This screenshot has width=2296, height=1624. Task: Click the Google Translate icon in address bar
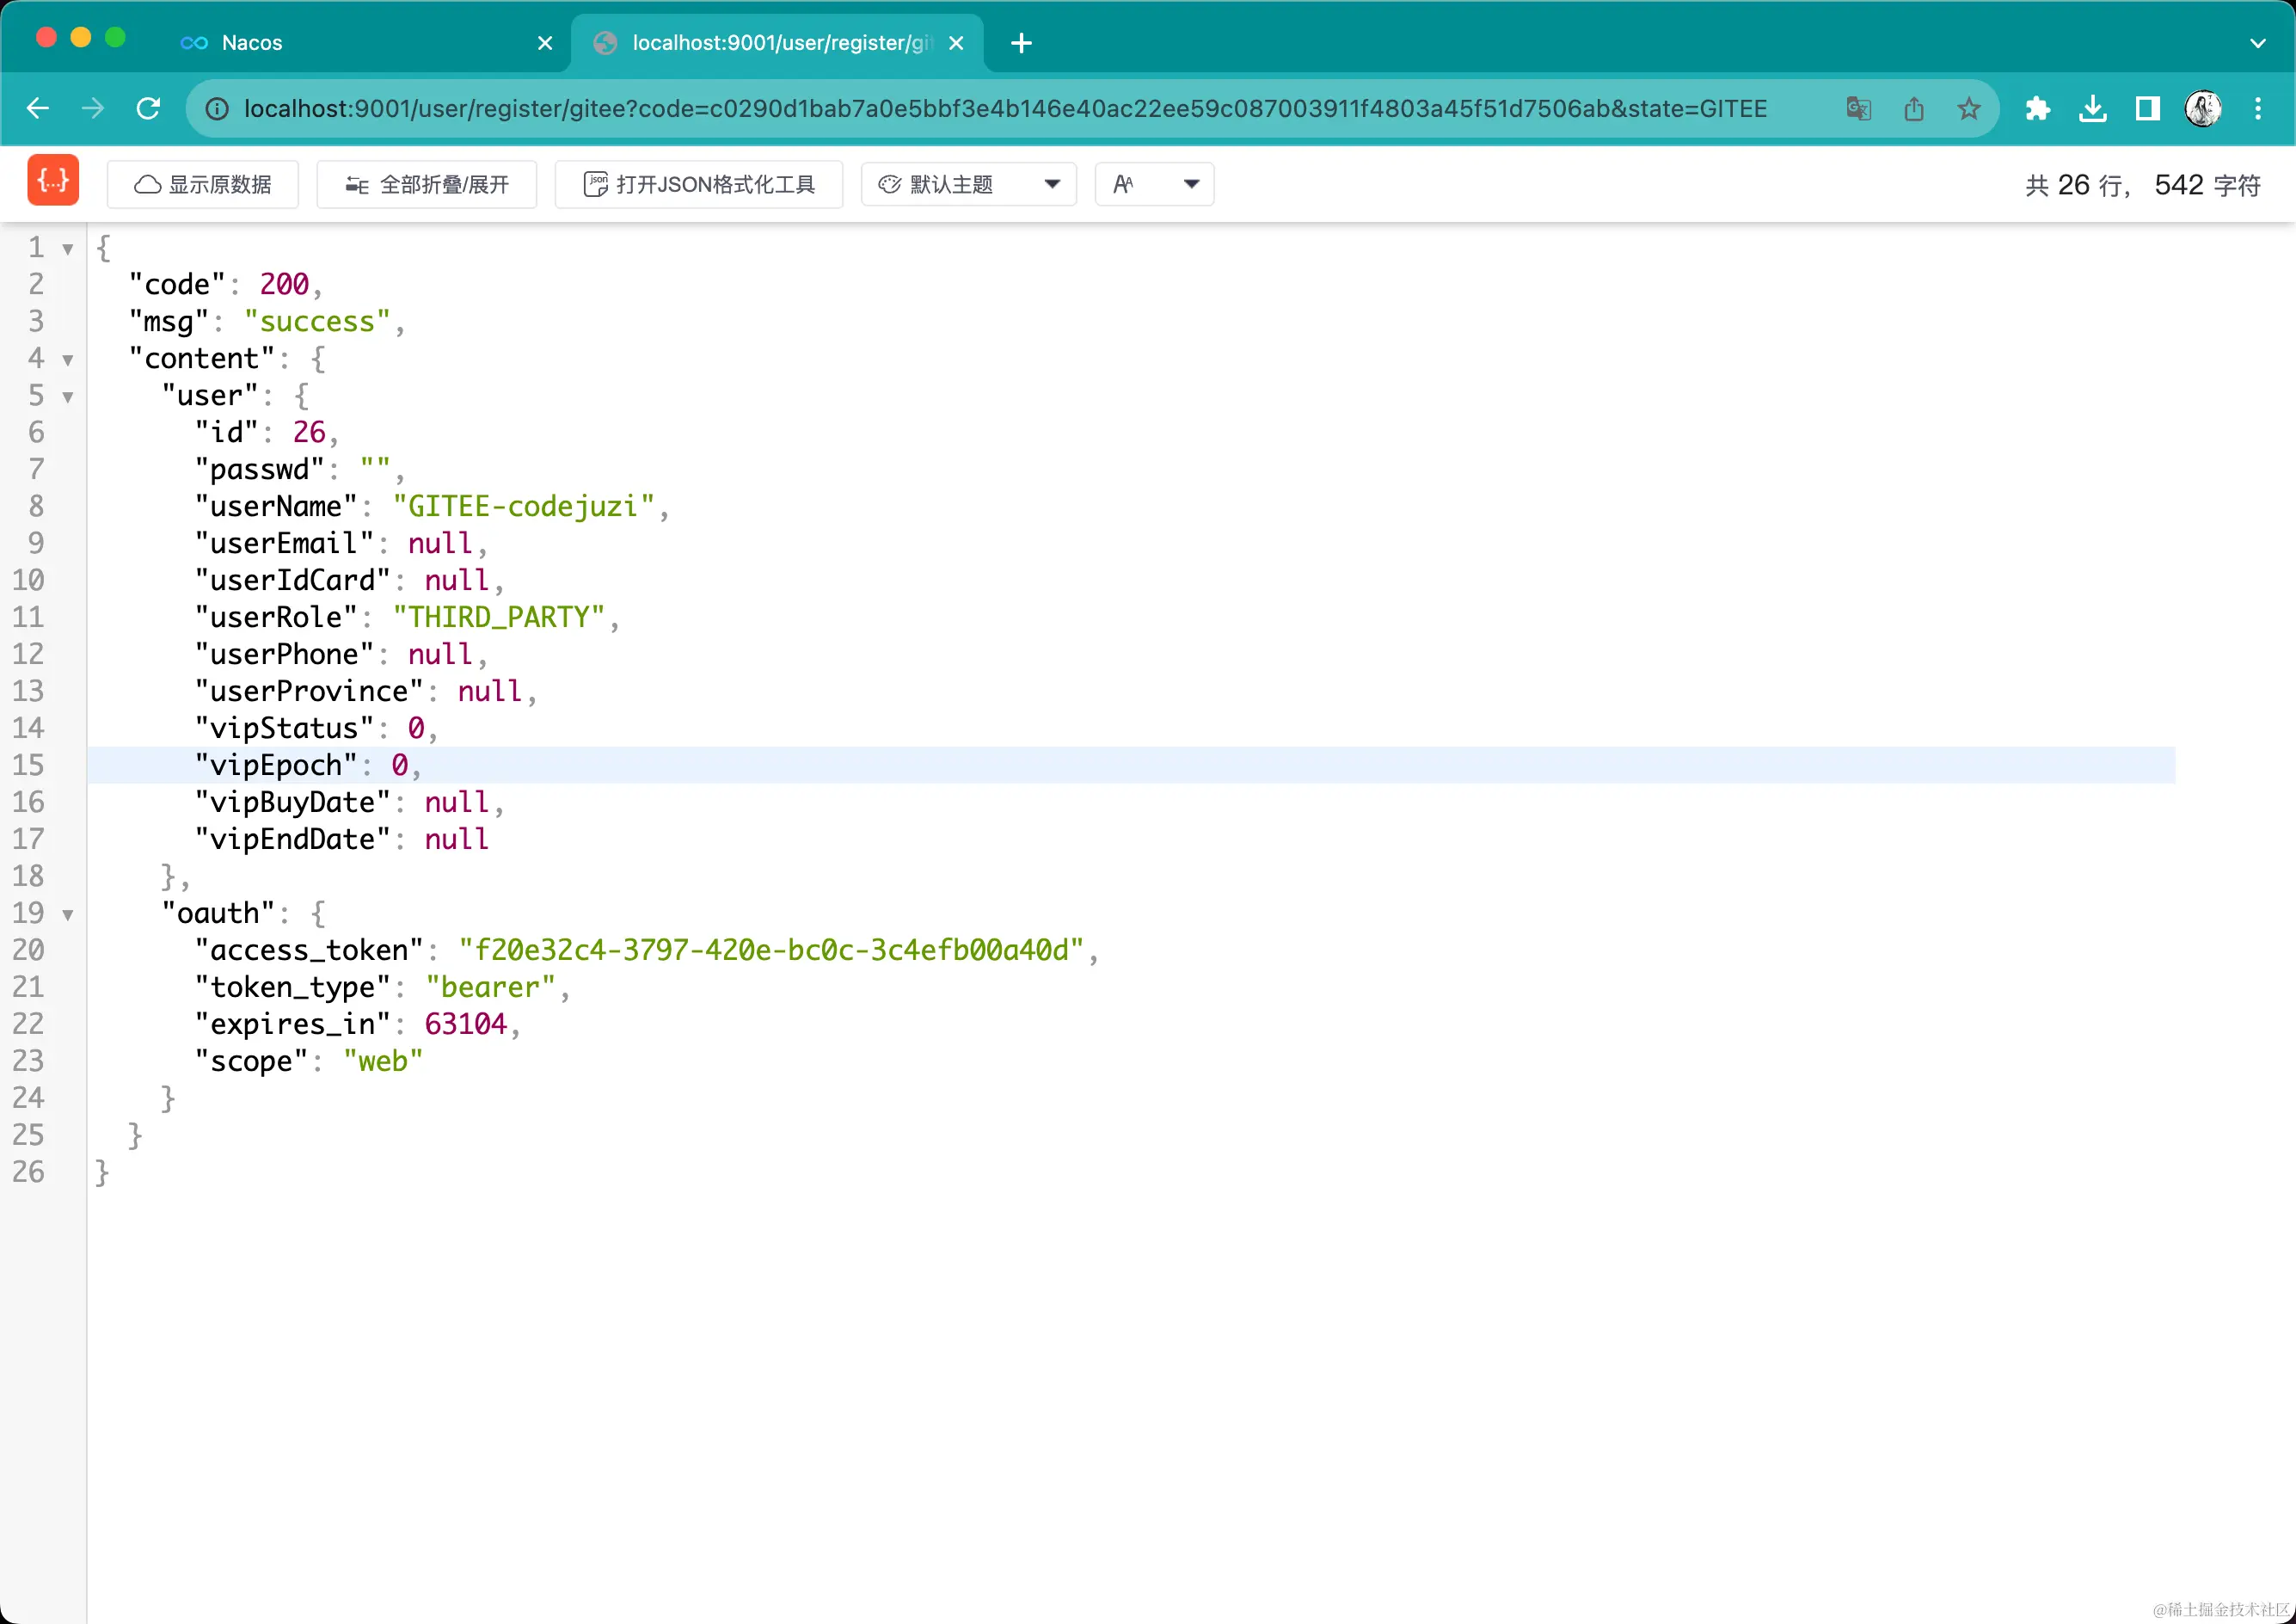pyautogui.click(x=1858, y=108)
